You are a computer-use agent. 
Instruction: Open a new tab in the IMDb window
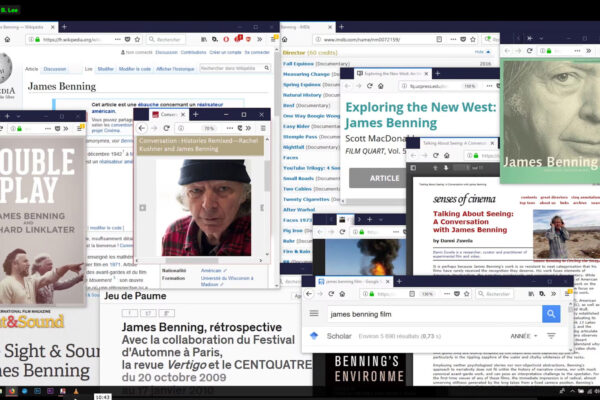click(x=341, y=27)
